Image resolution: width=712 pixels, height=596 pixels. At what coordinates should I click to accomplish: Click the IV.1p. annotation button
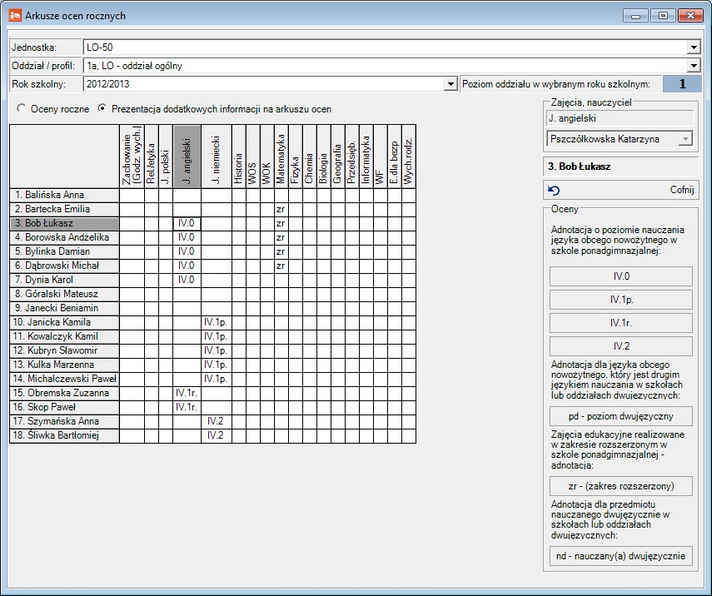coord(621,300)
